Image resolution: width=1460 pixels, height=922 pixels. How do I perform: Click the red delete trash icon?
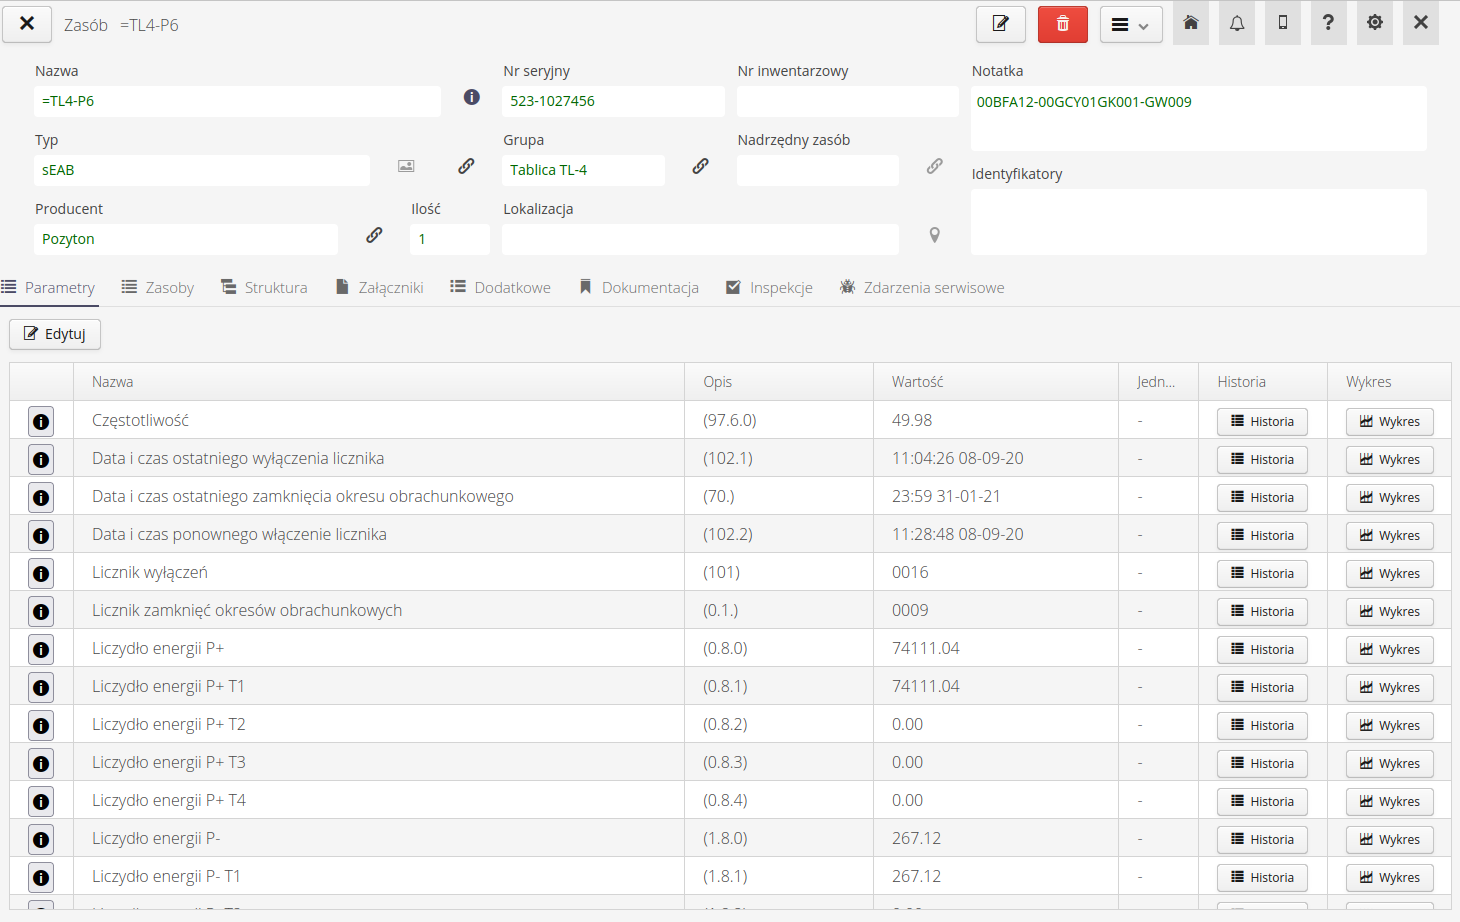[1062, 24]
